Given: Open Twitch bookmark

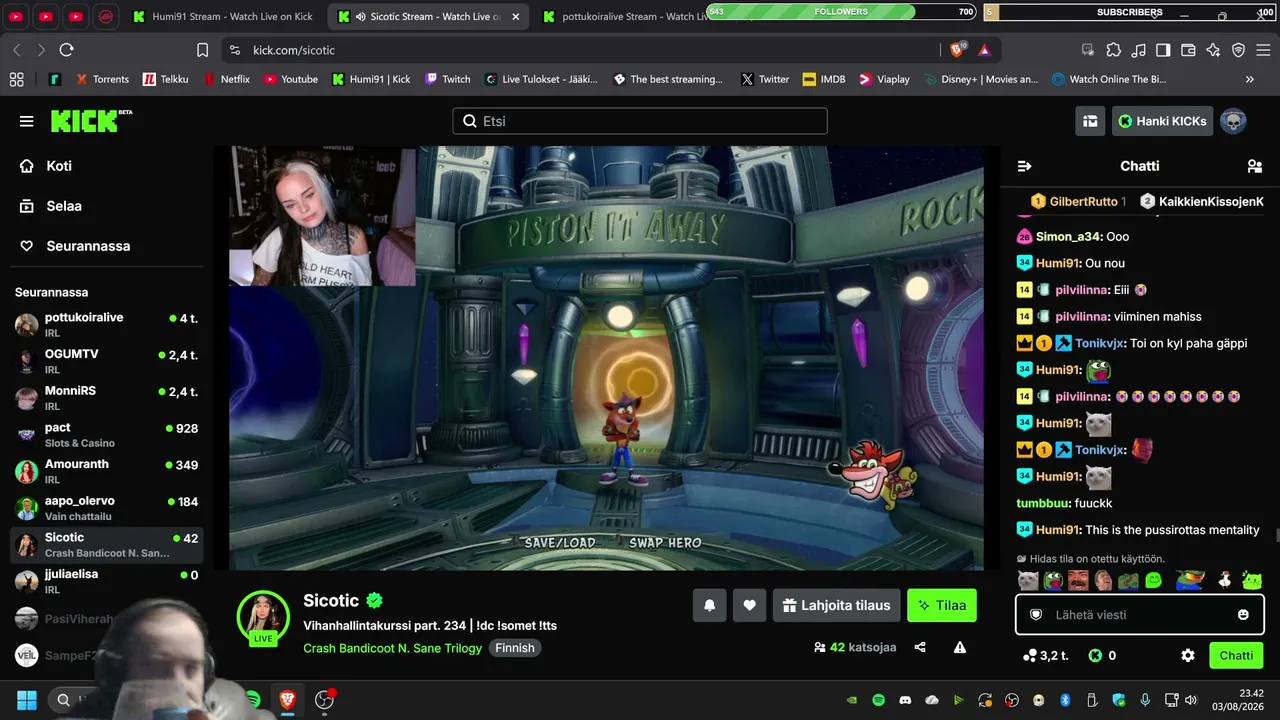Looking at the screenshot, I should click(x=447, y=79).
